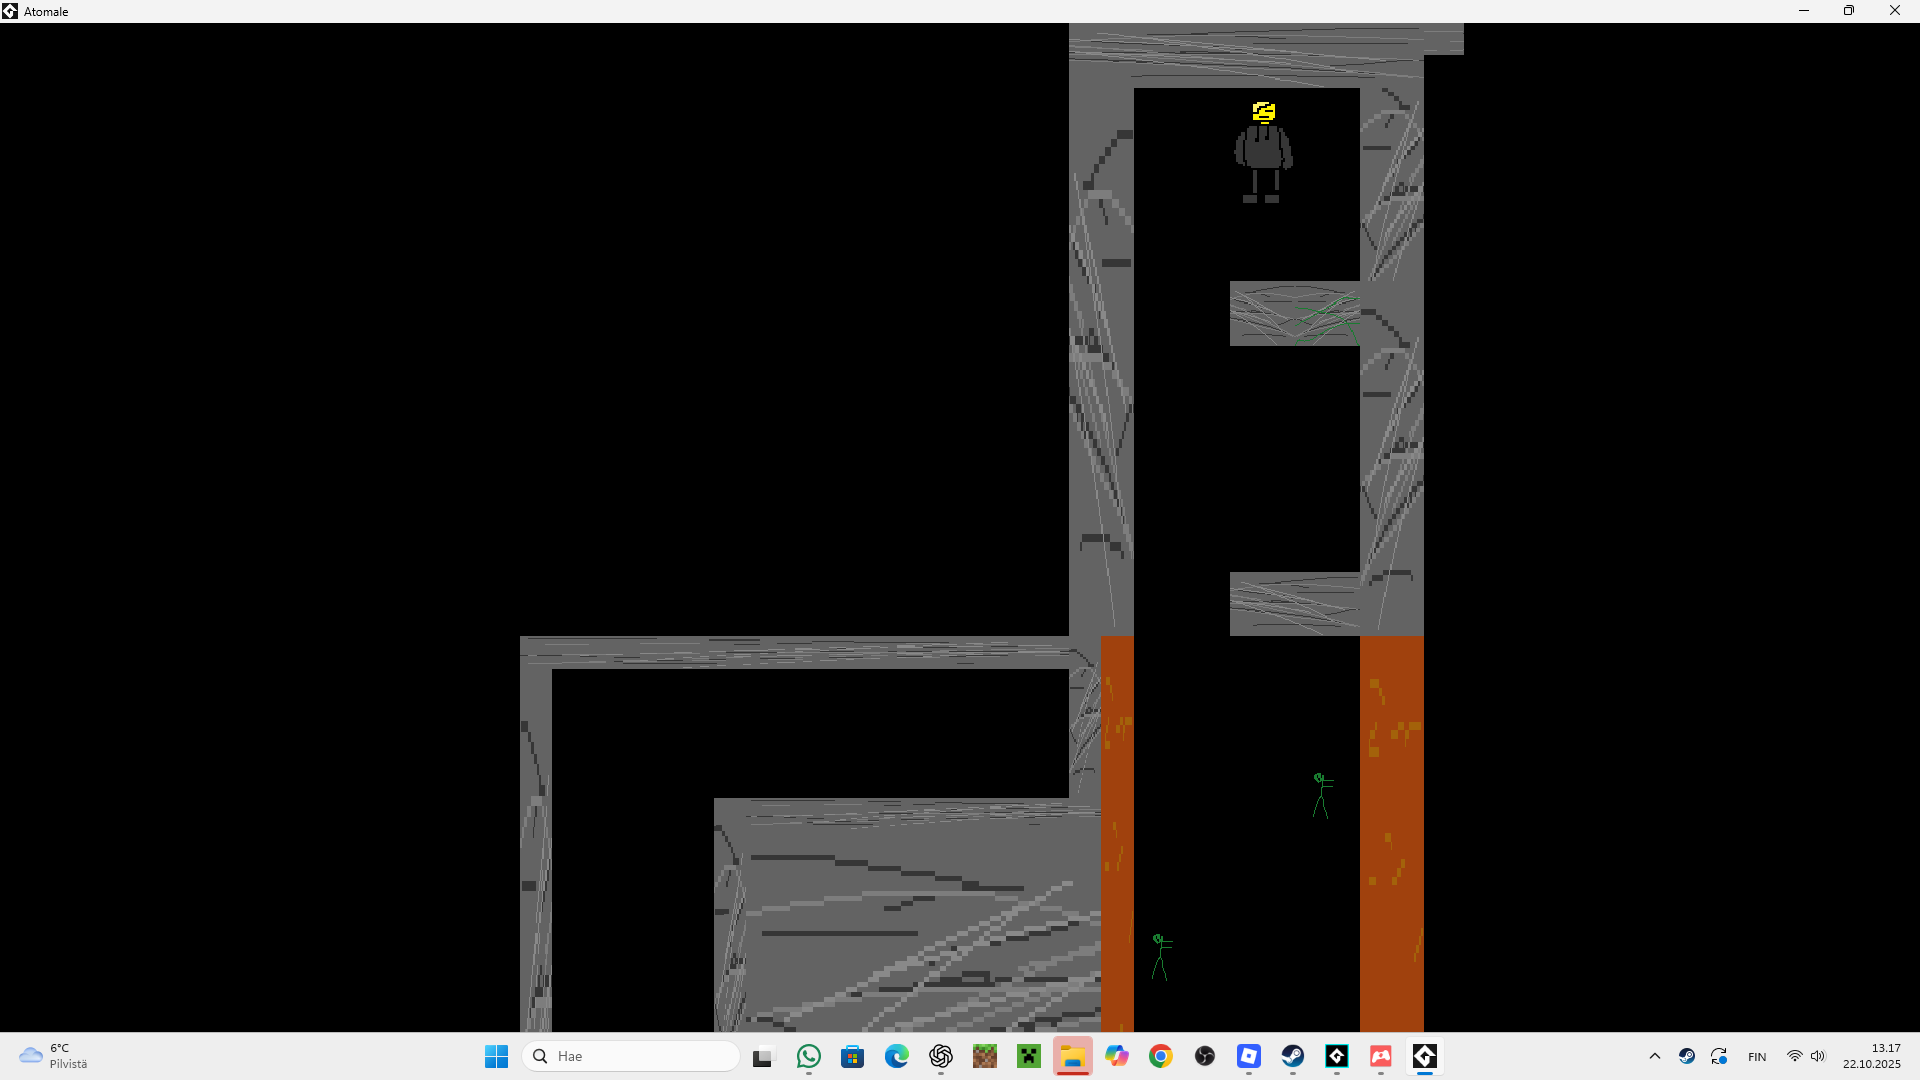The height and width of the screenshot is (1080, 1920).
Task: Launch Google Chrome from the taskbar
Action: tap(1160, 1056)
